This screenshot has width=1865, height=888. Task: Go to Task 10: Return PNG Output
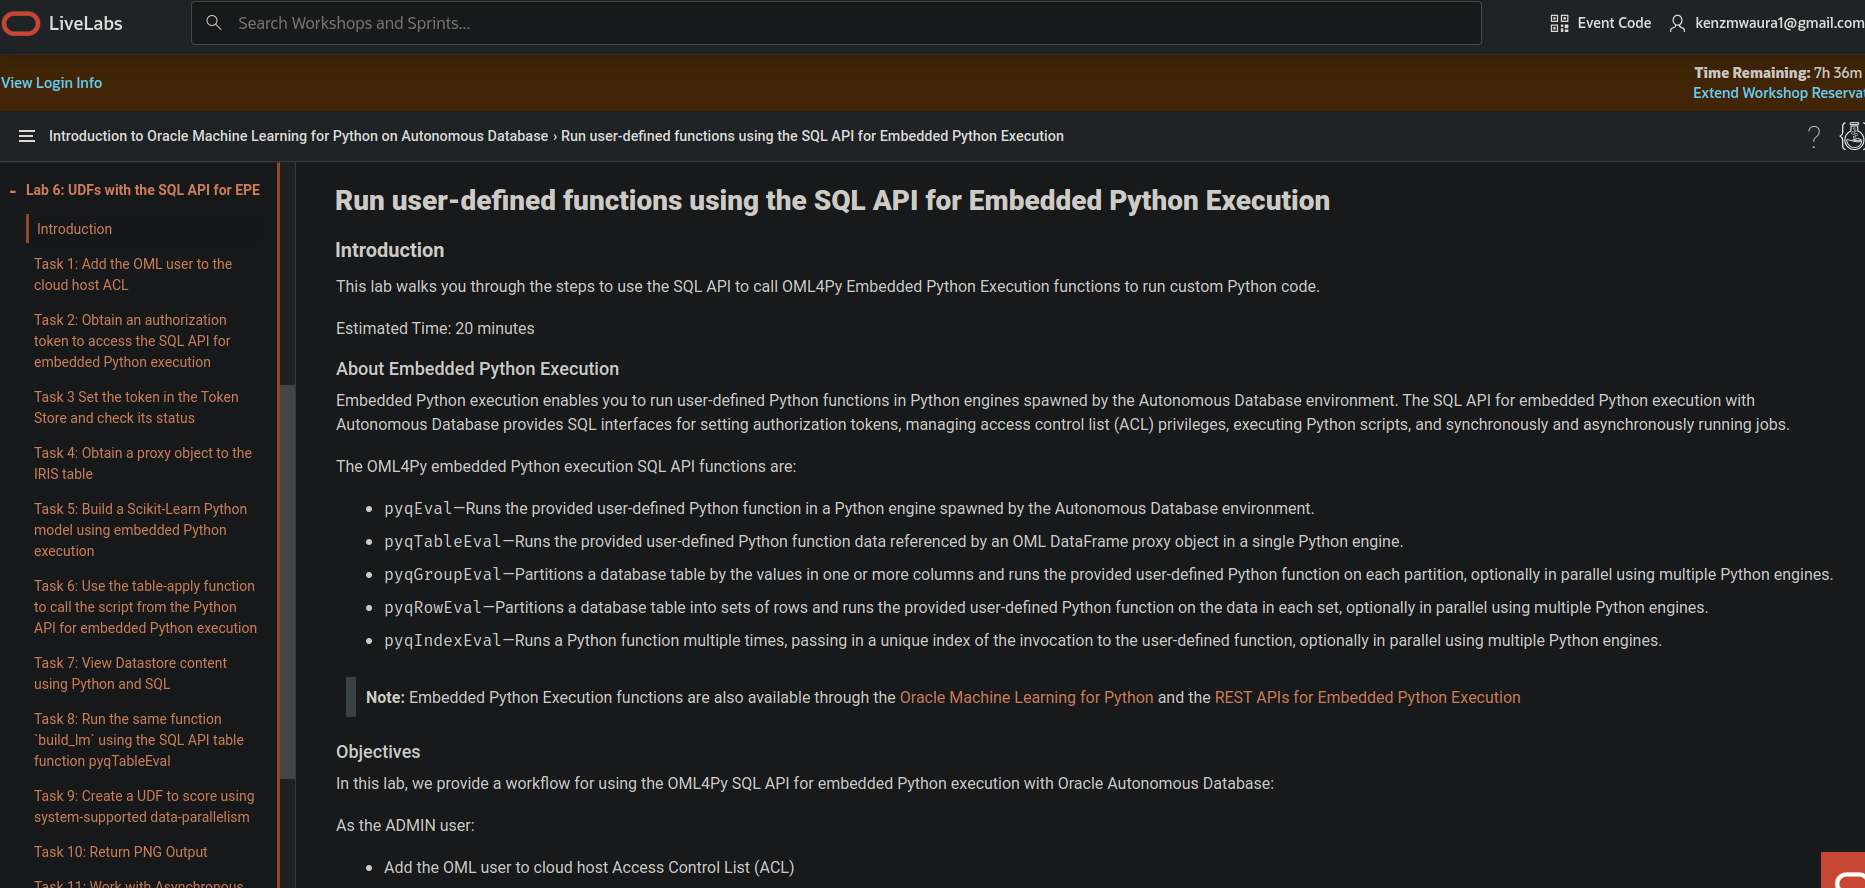(x=121, y=852)
